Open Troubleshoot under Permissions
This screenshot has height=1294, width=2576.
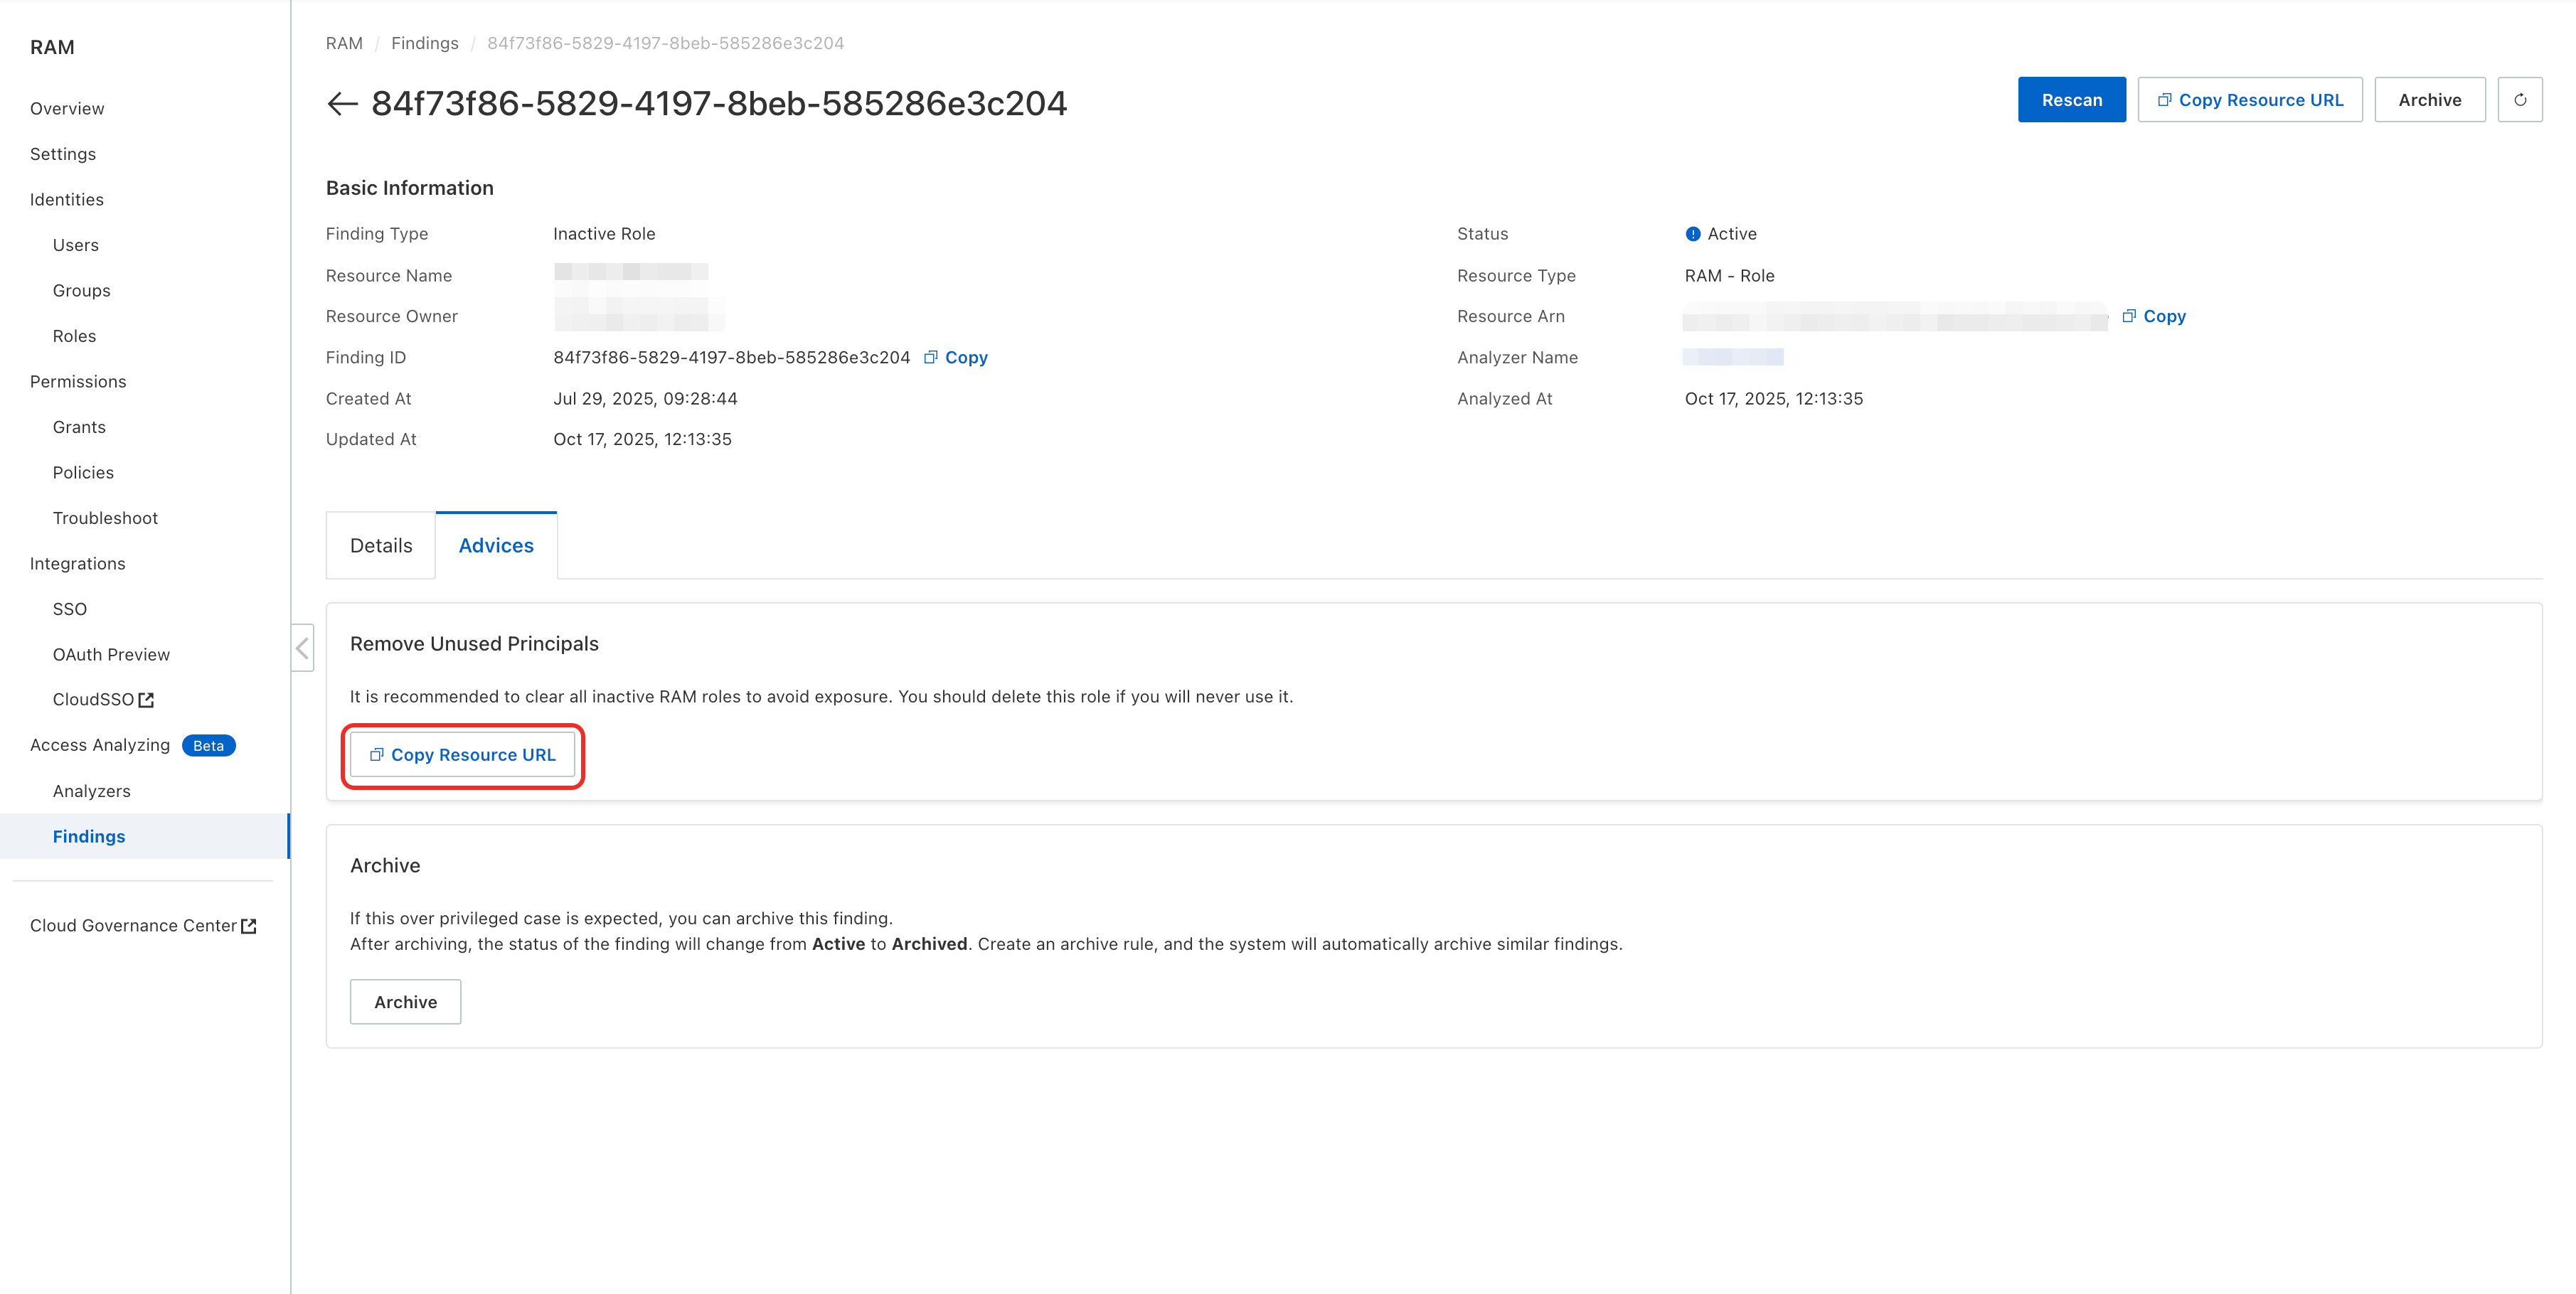[x=105, y=518]
